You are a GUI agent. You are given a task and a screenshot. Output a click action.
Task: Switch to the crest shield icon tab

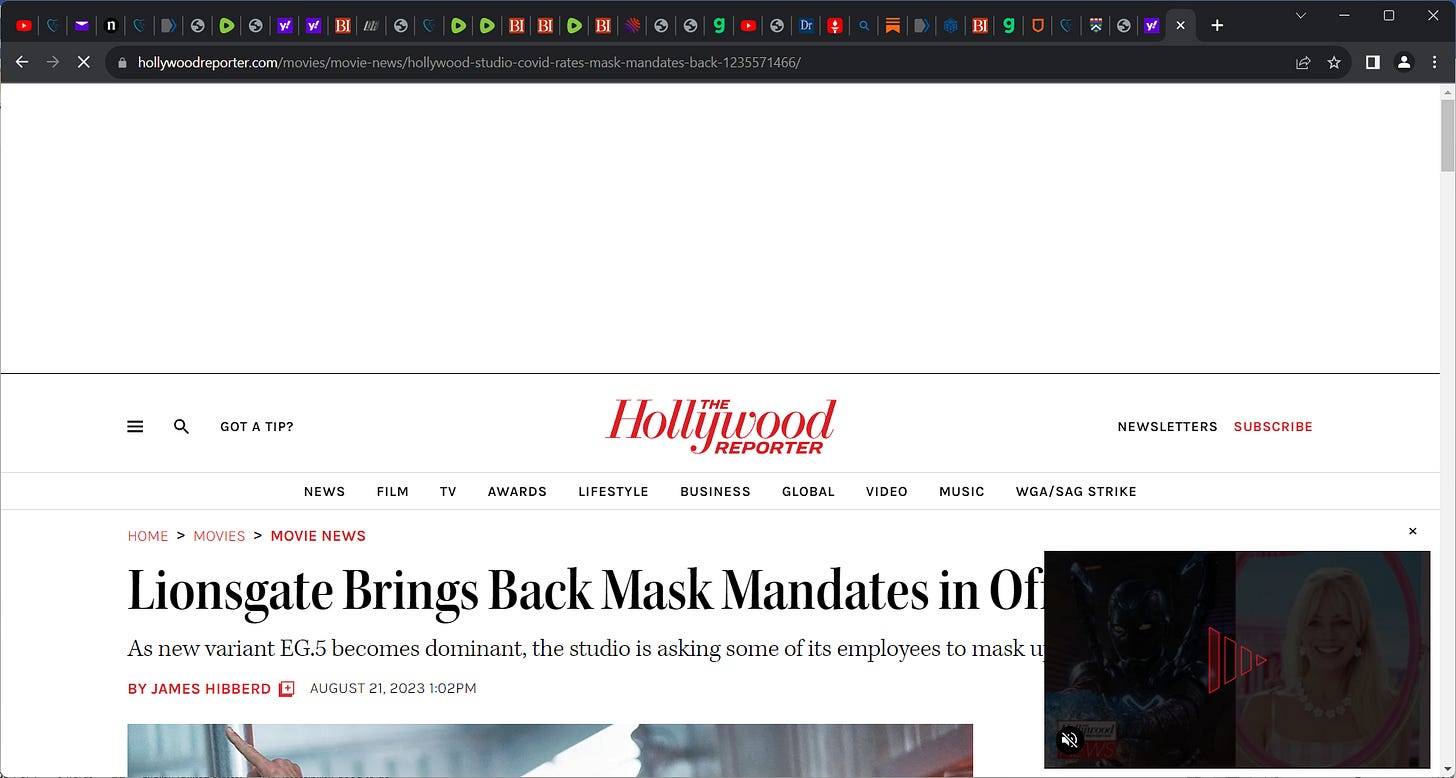tap(1096, 26)
